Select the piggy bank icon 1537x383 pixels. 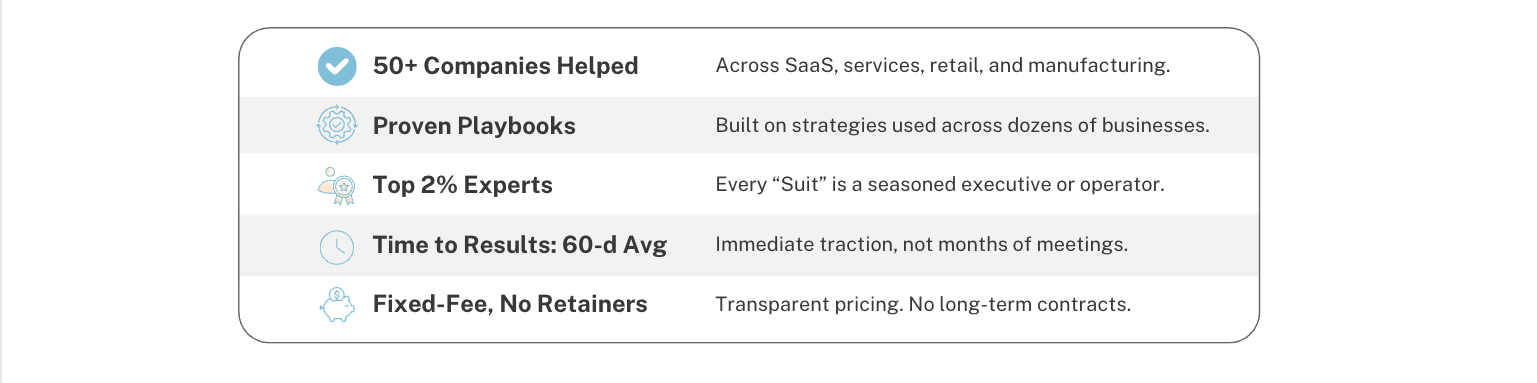[337, 304]
